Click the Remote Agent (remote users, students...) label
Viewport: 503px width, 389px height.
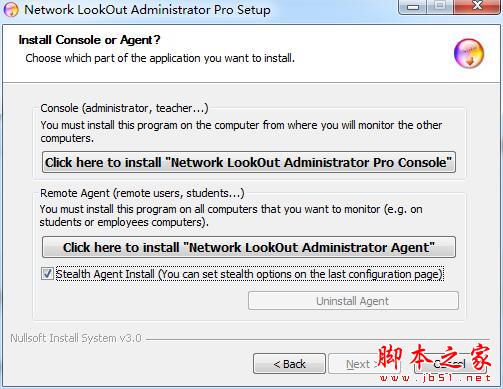(142, 193)
